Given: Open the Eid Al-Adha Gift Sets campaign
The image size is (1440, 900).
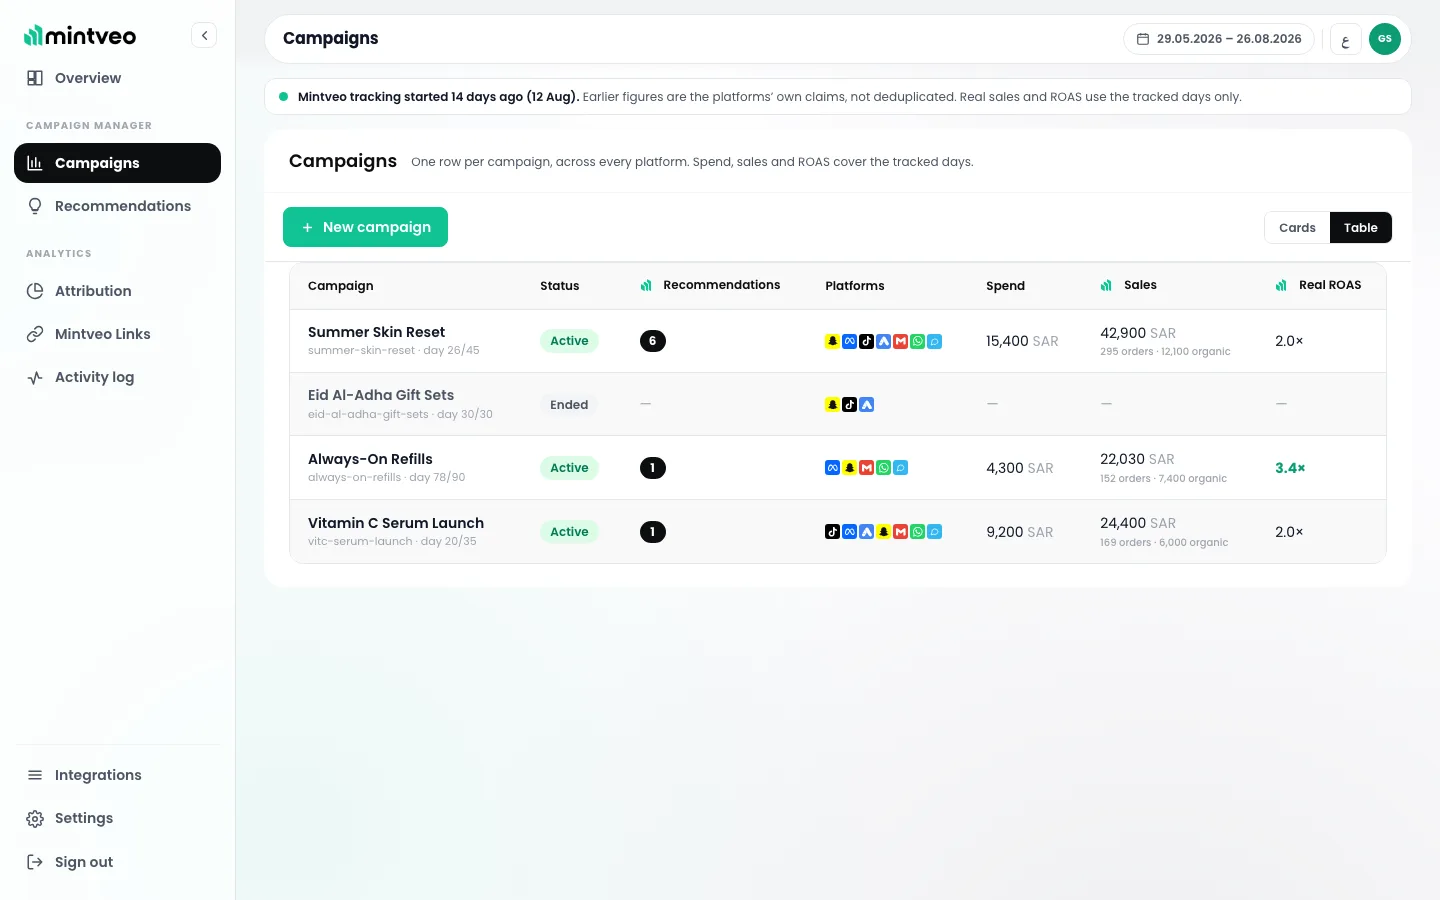Looking at the screenshot, I should [x=381, y=395].
